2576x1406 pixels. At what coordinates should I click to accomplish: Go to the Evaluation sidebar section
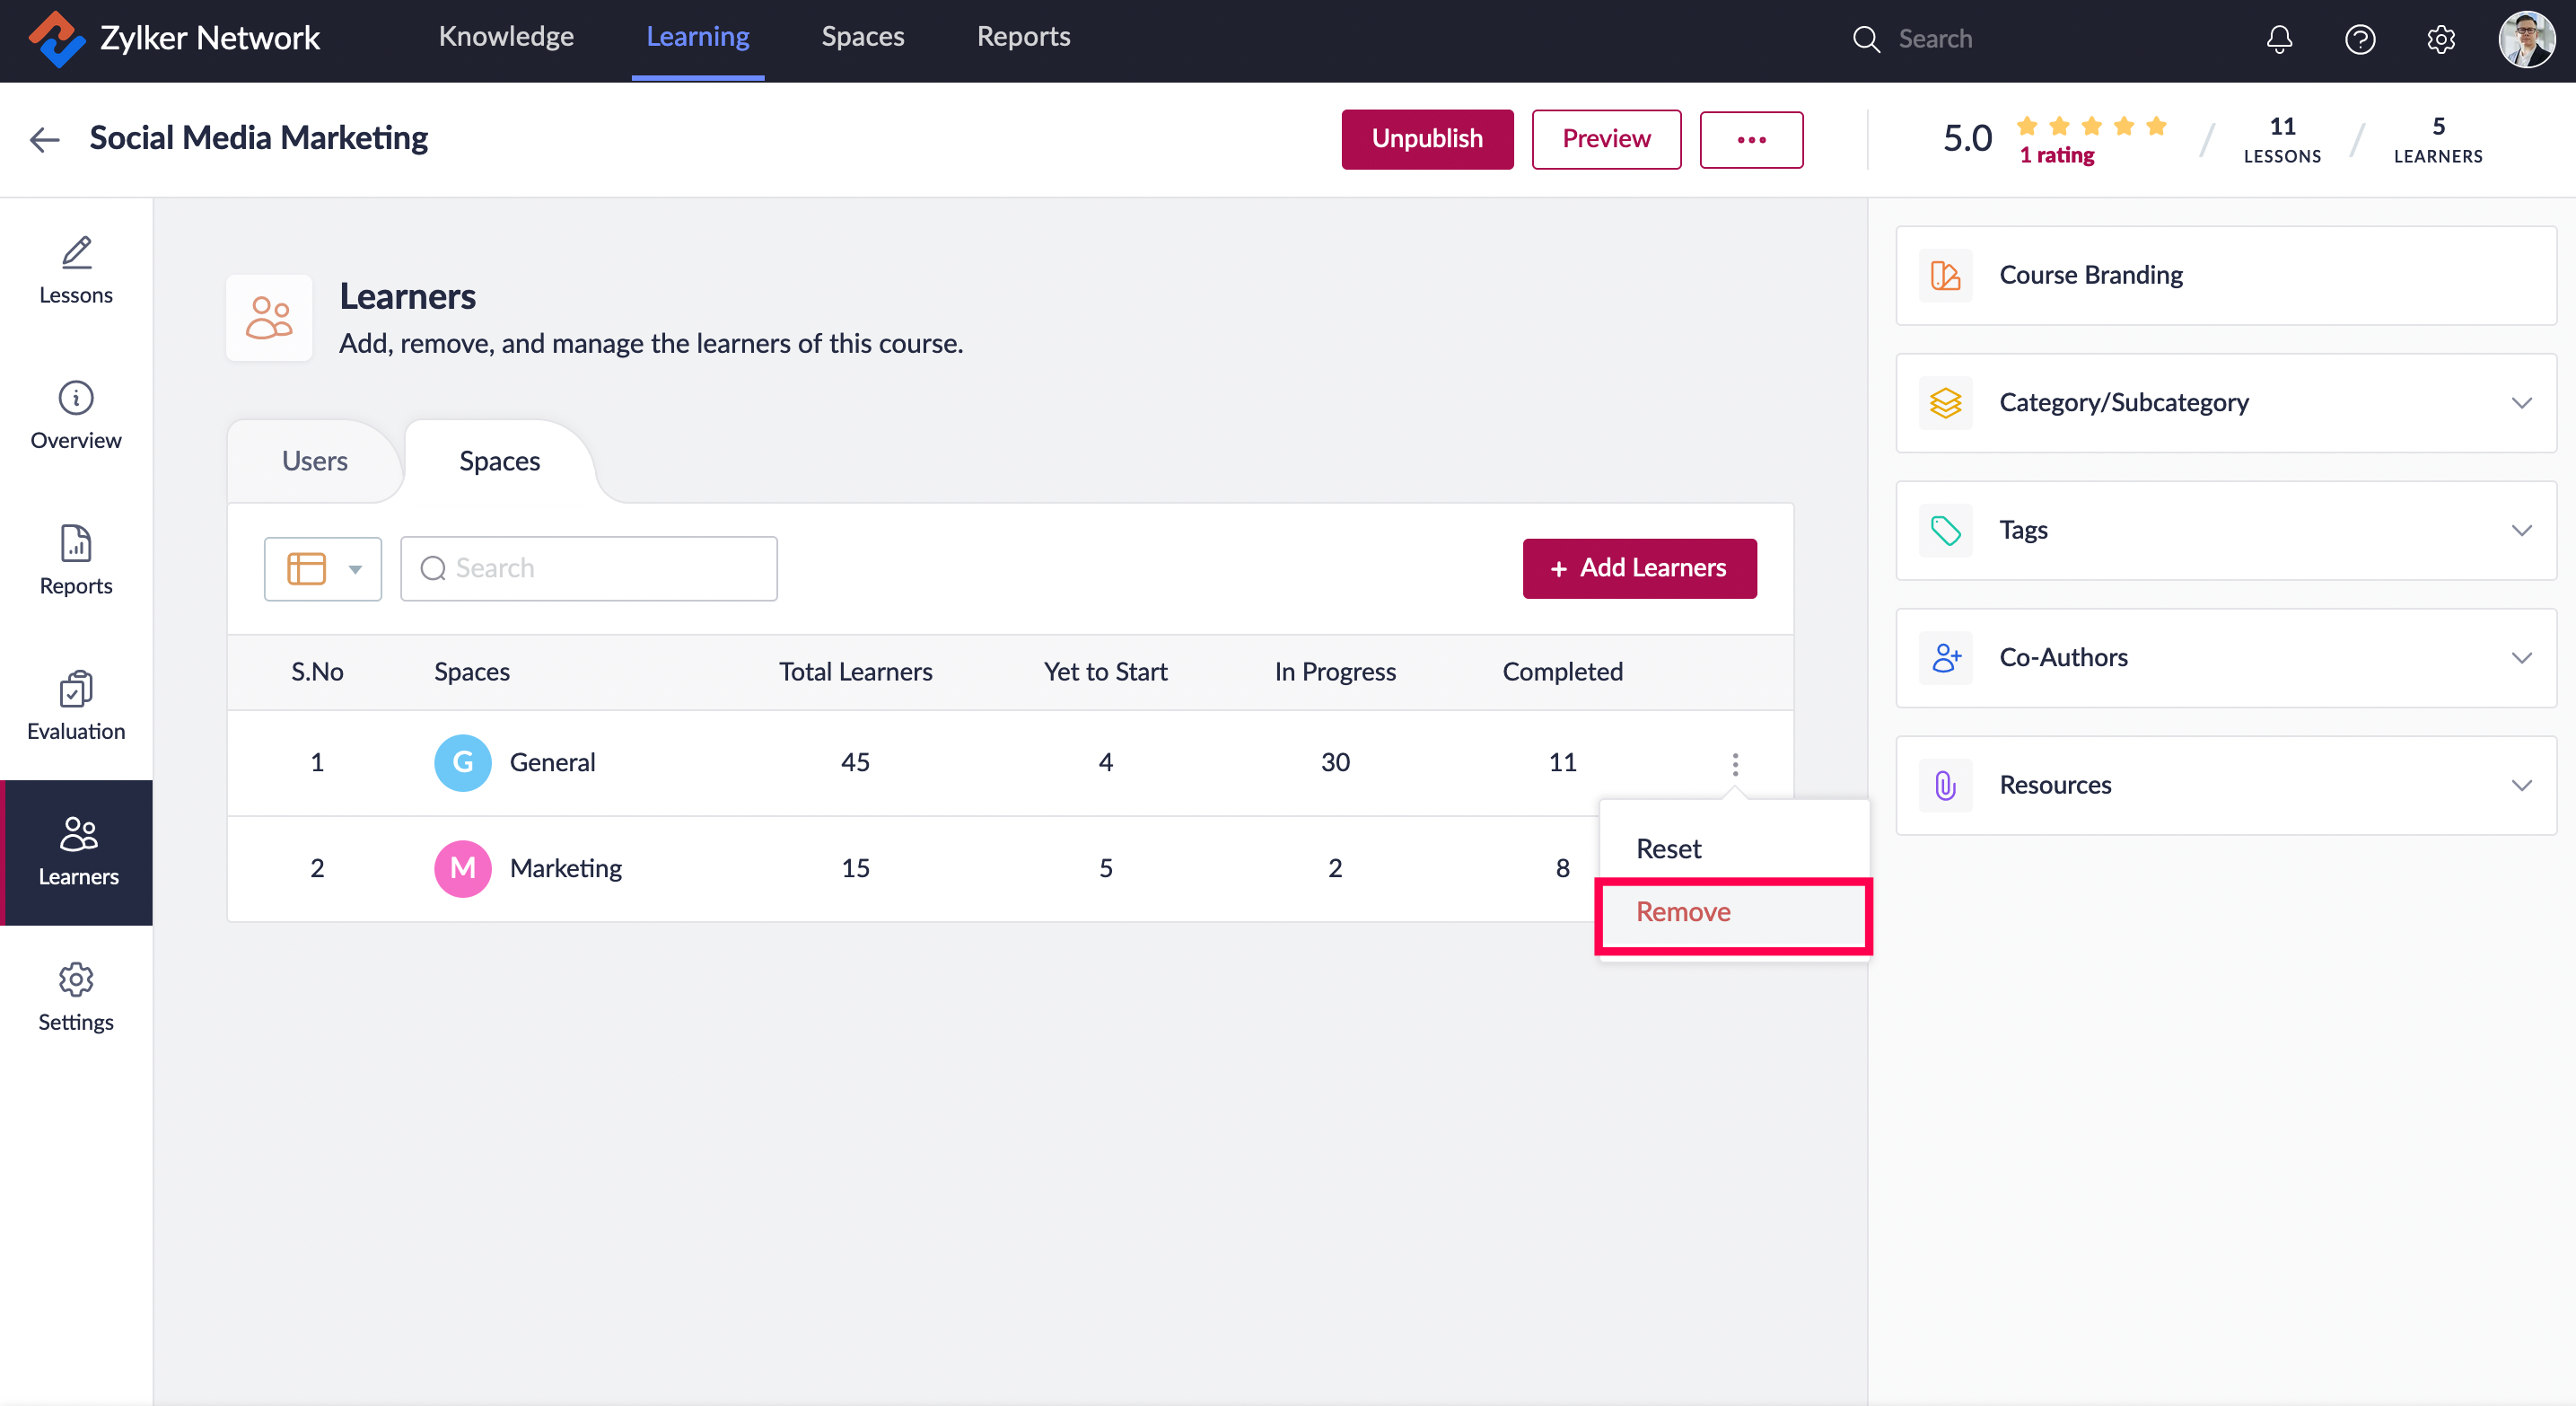click(76, 706)
